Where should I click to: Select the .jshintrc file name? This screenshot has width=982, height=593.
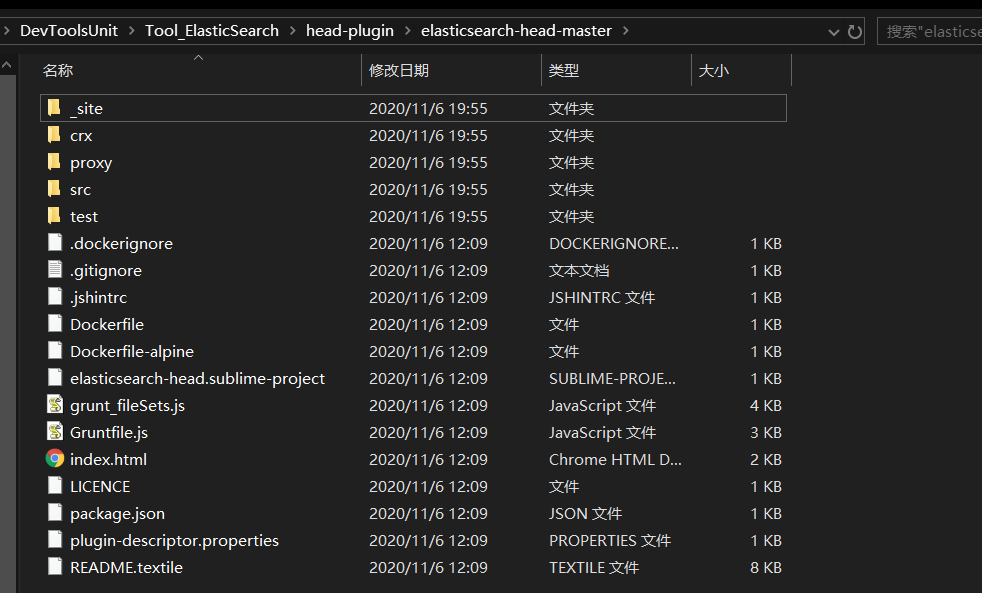click(x=98, y=297)
